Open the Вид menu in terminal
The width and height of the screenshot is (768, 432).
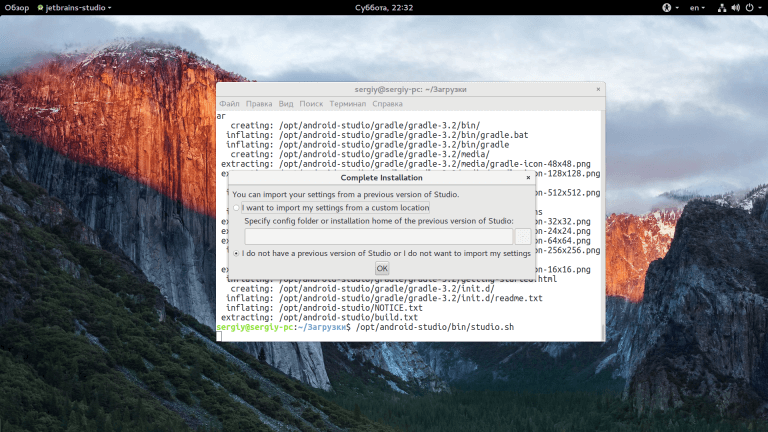(x=286, y=104)
